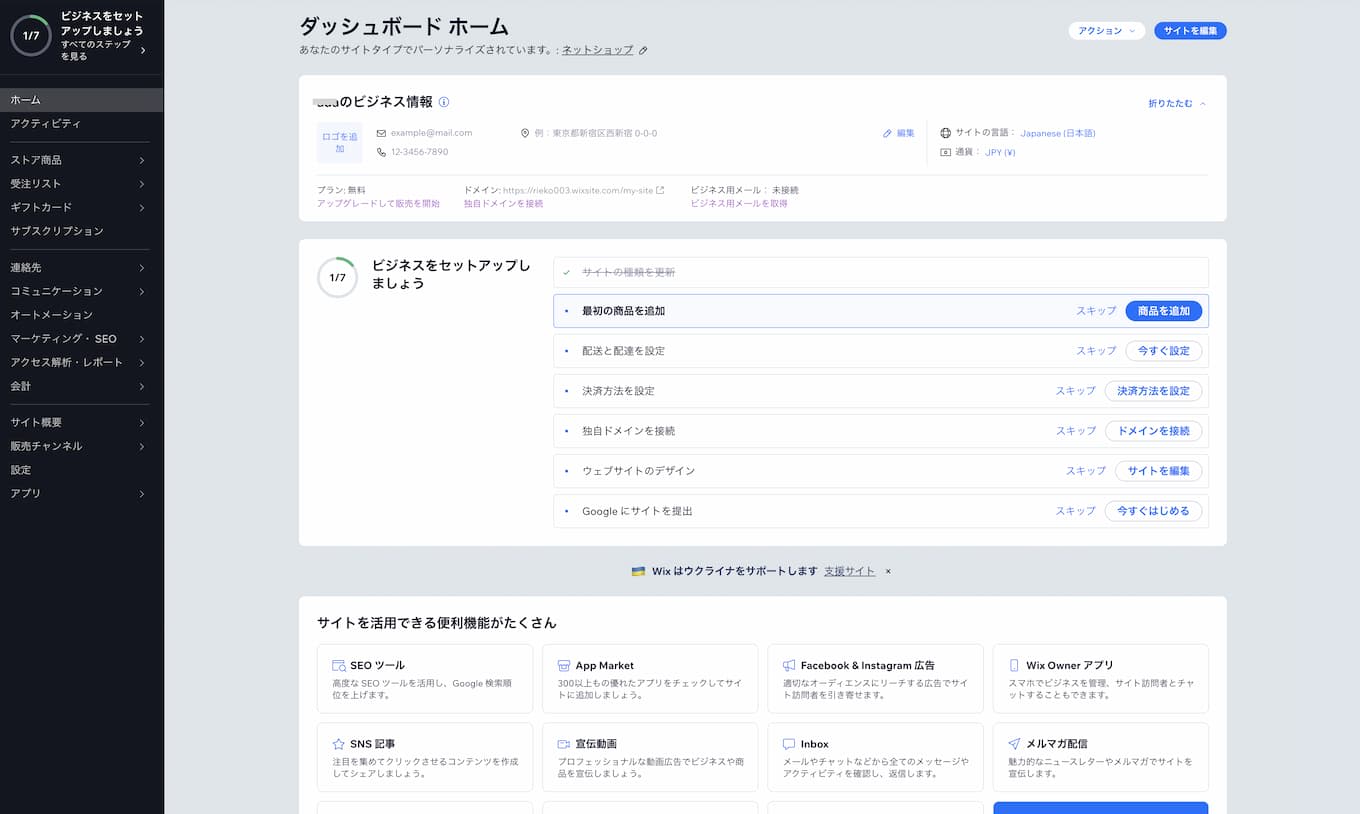Expand the 販売チャンネル sidebar menu

pyautogui.click(x=142, y=446)
